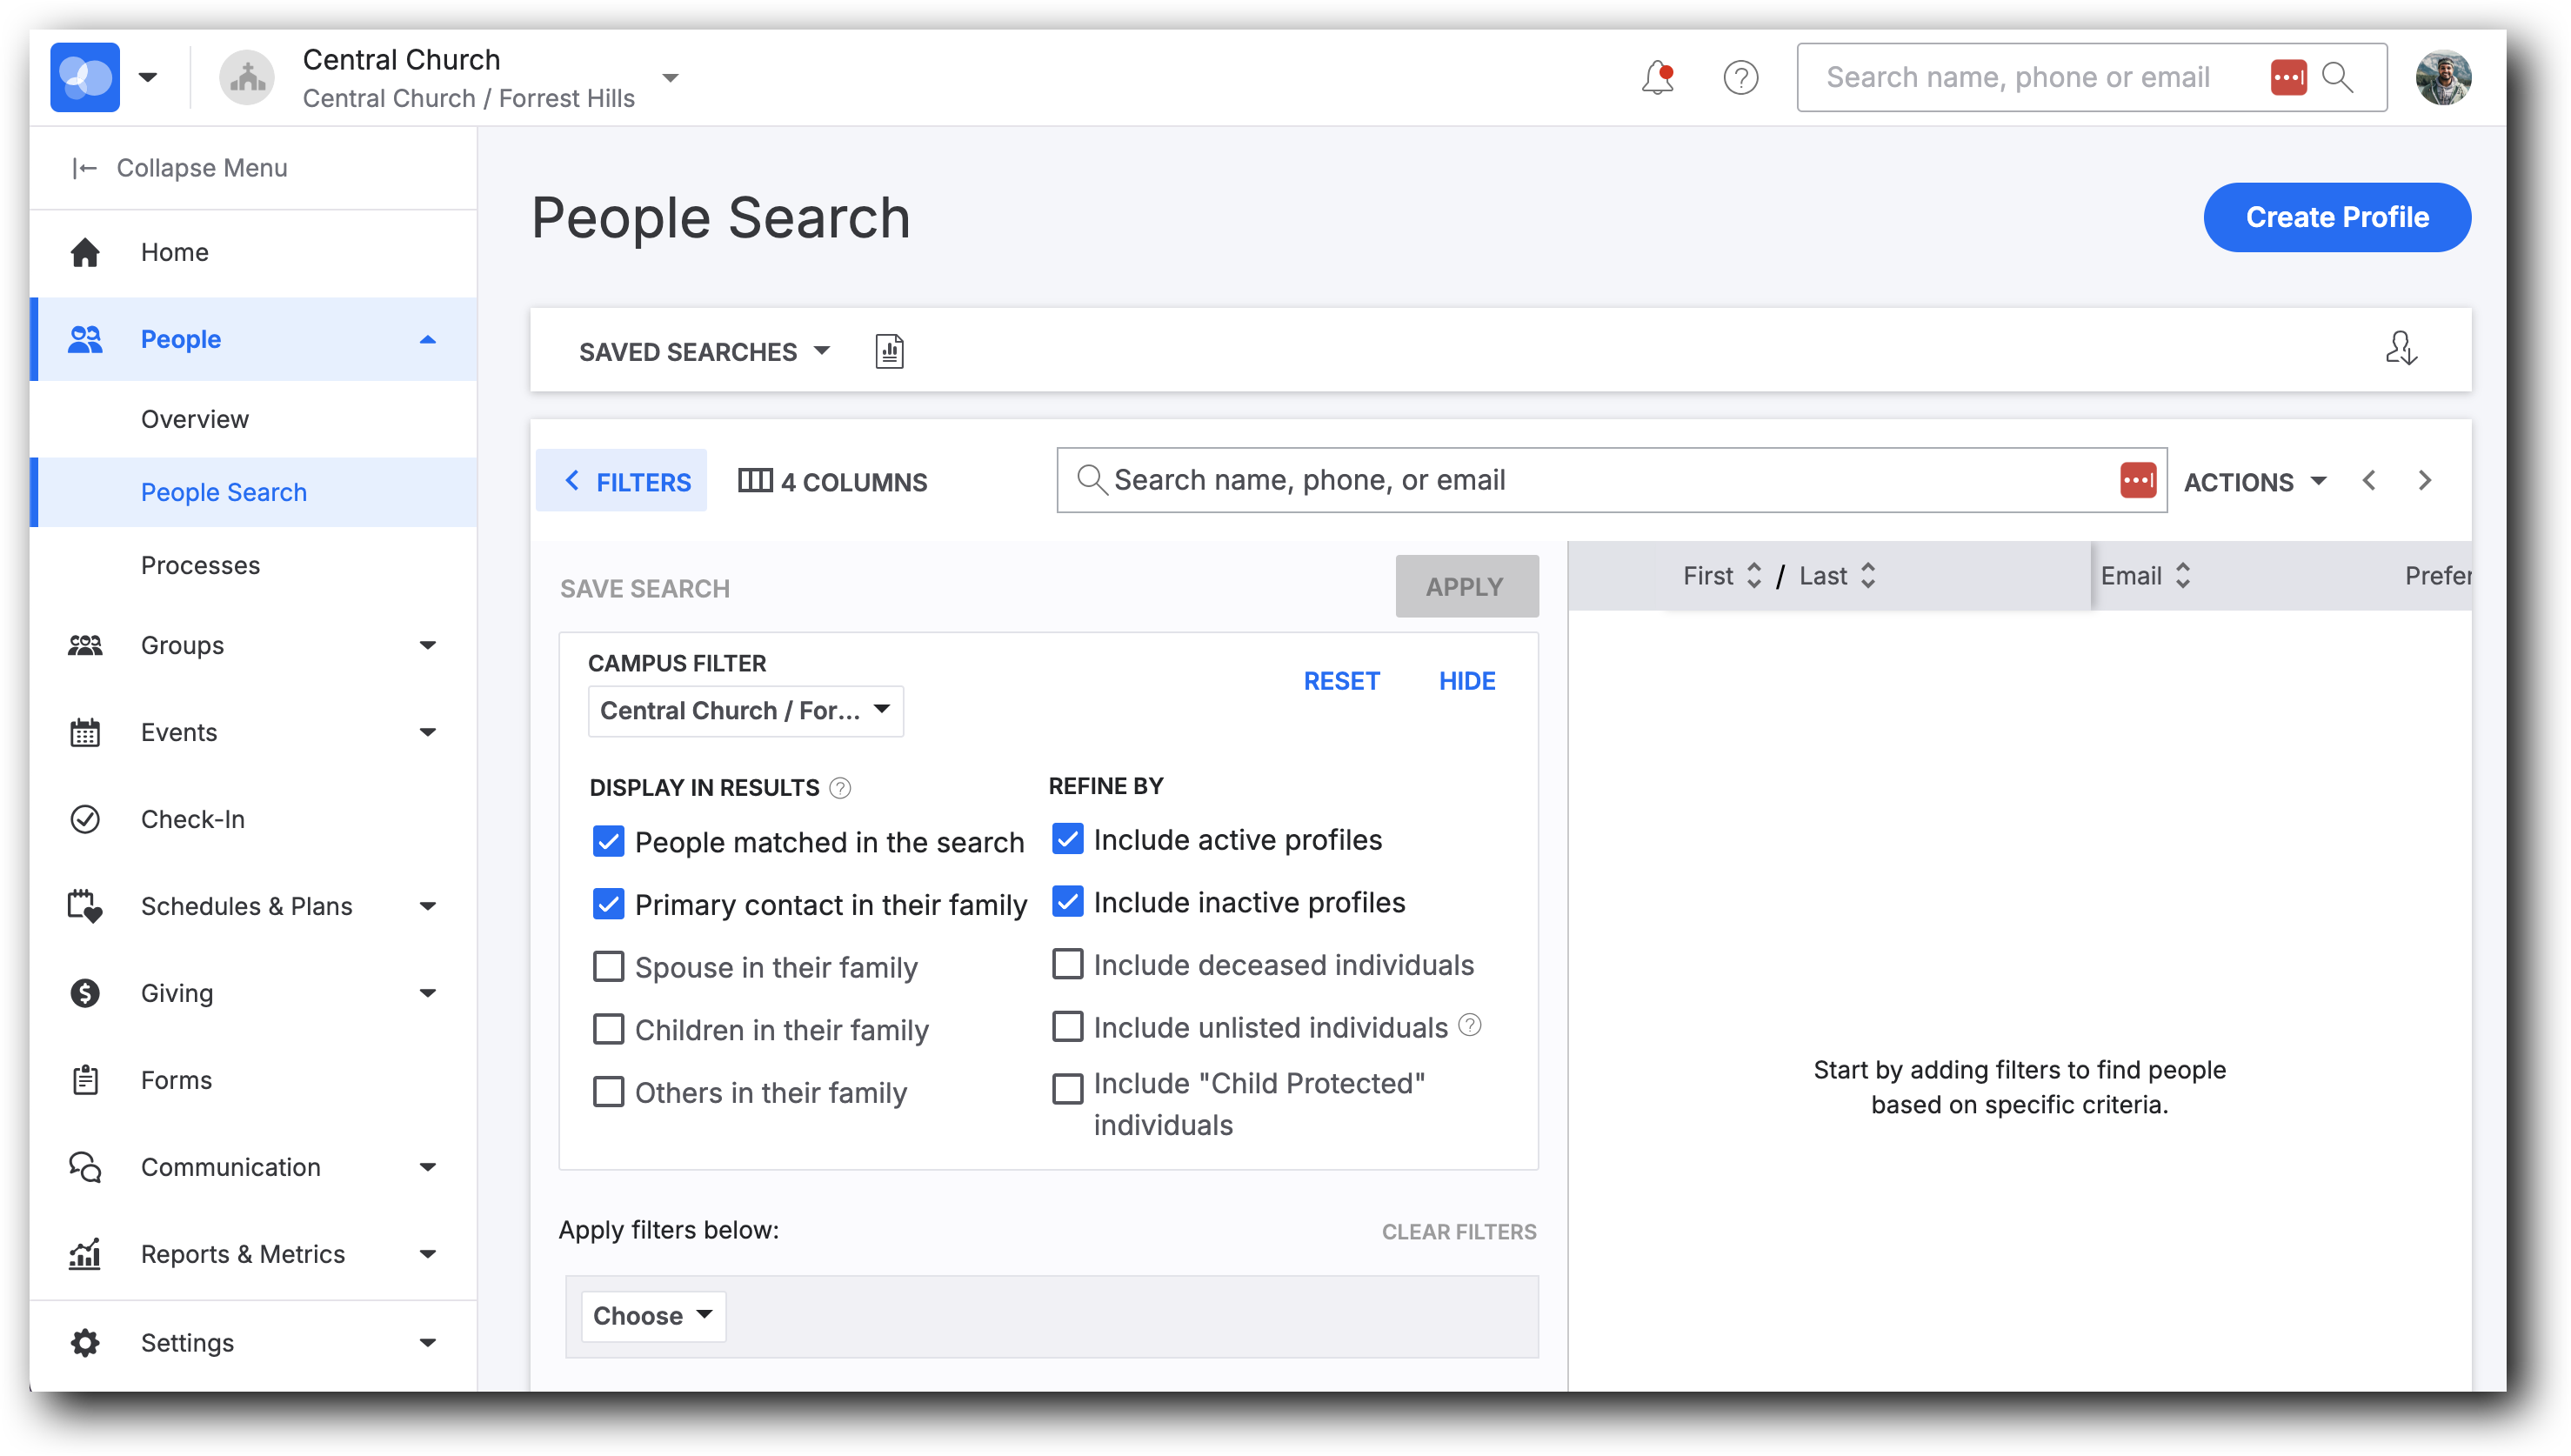This screenshot has width=2571, height=1456.
Task: Open the Campus Filter dropdown
Action: (745, 710)
